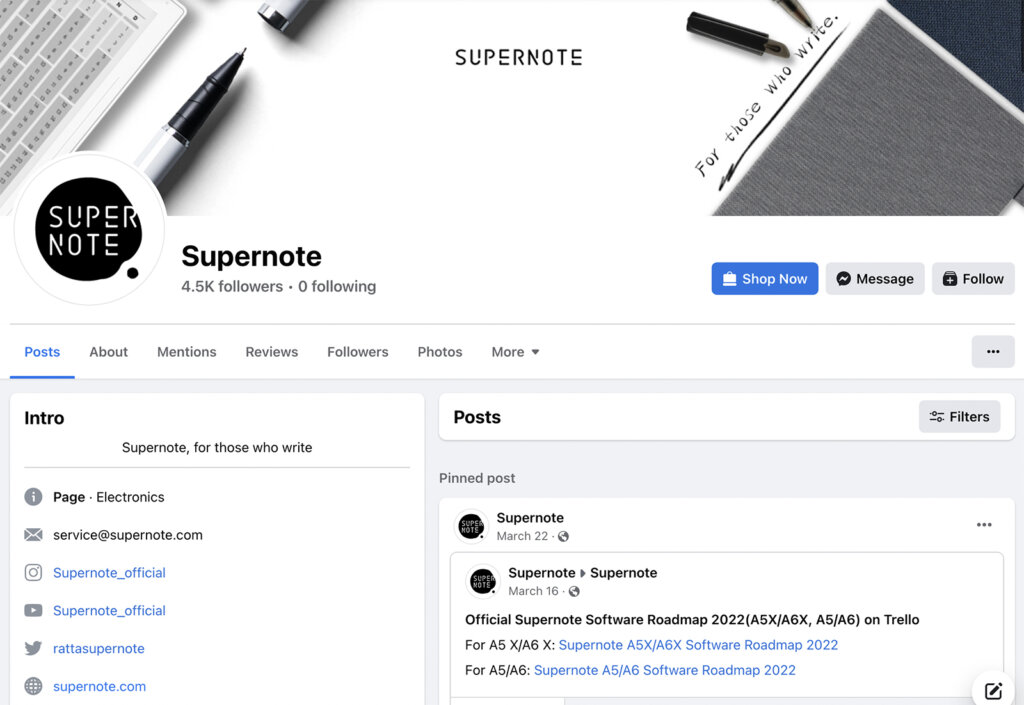Click the globe icon next to supernote.com

pos(33,686)
